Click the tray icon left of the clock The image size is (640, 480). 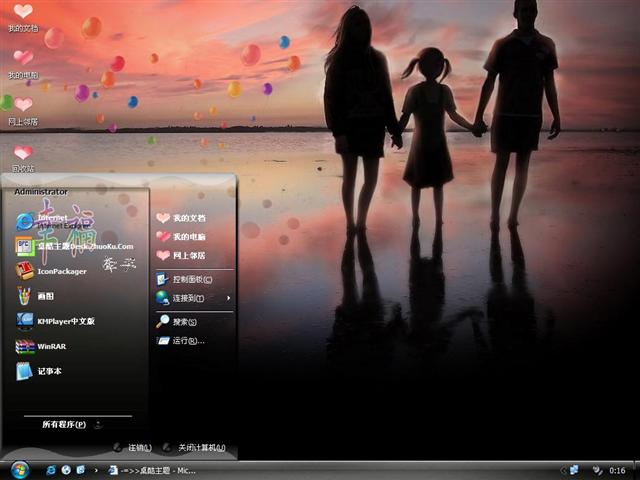pyautogui.click(x=598, y=471)
